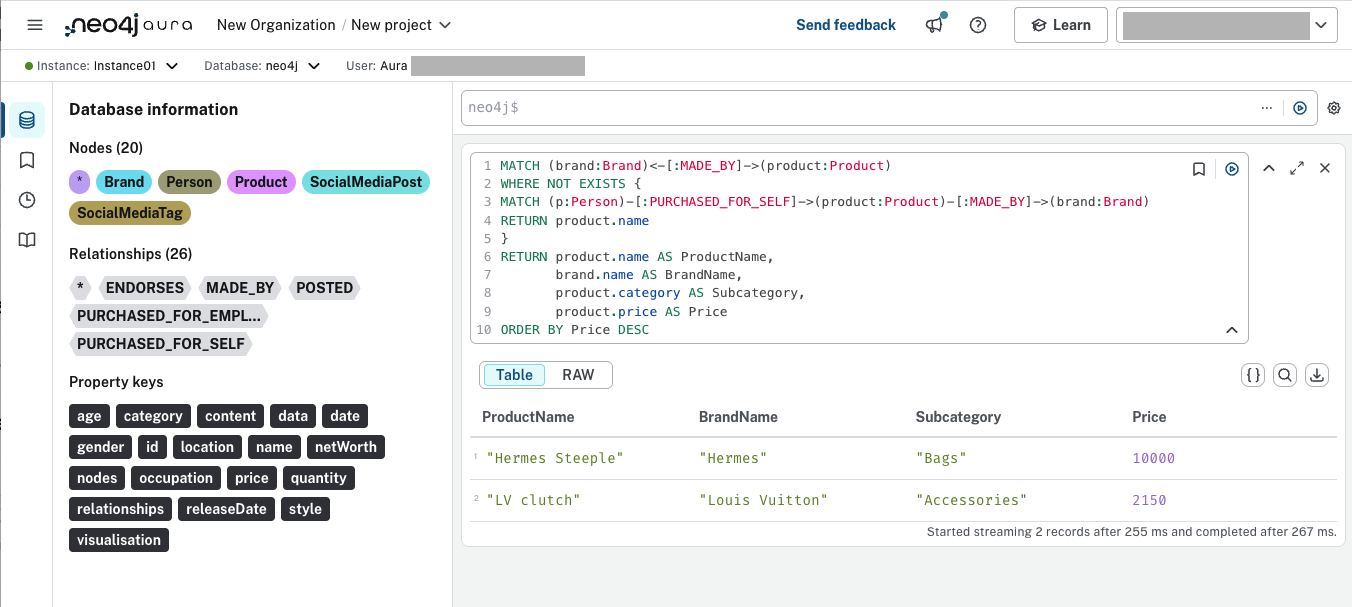
Task: Open the neo4j database dropdown
Action: pyautogui.click(x=314, y=66)
